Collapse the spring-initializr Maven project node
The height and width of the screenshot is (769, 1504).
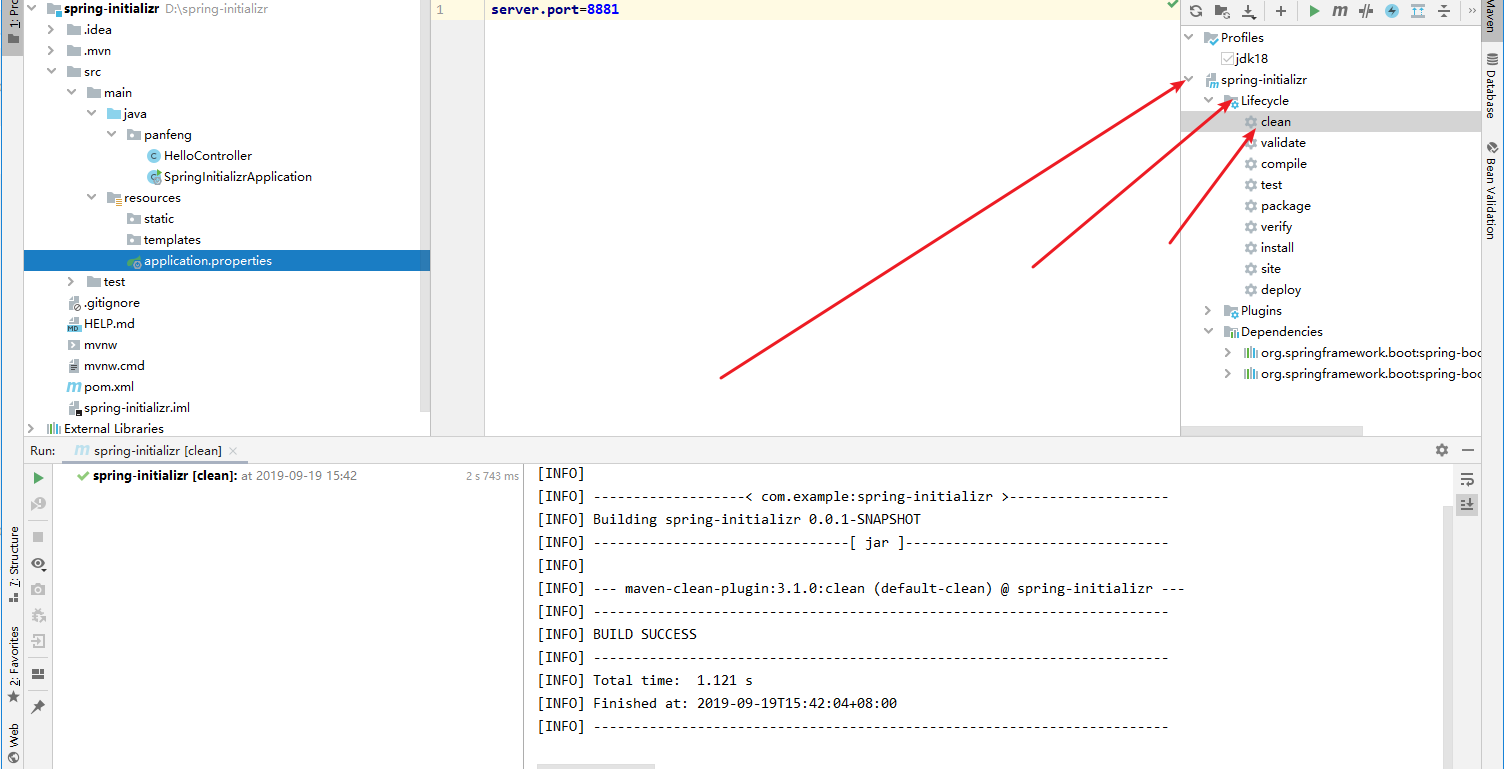click(1189, 80)
